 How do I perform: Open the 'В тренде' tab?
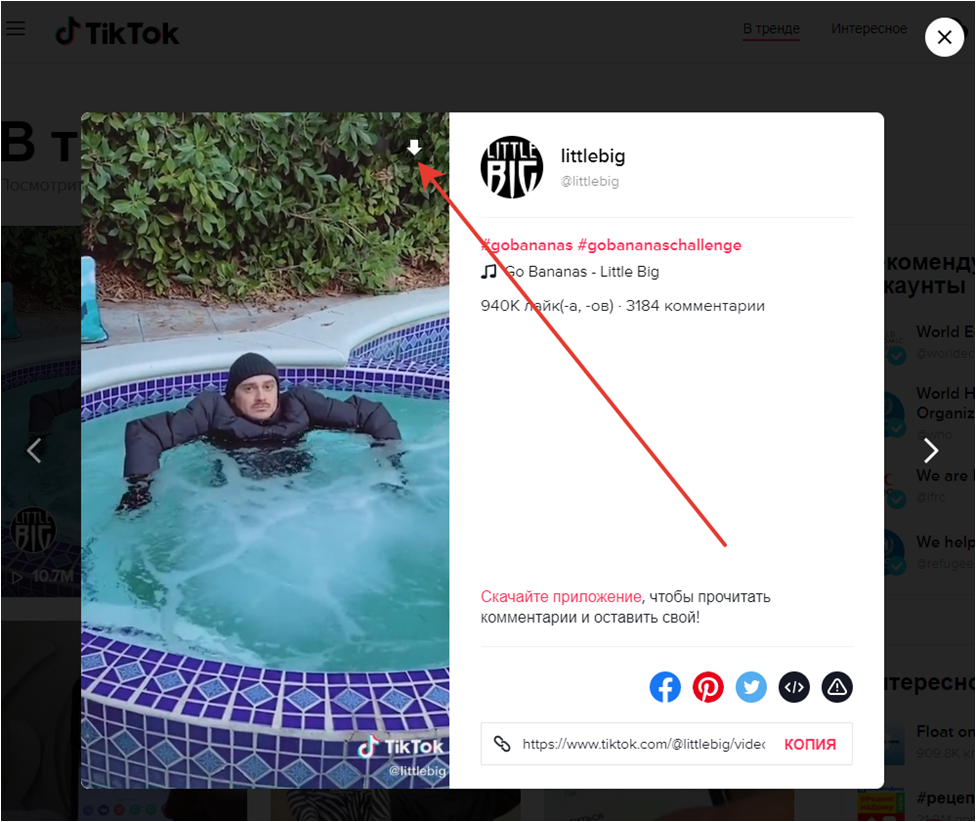coord(771,29)
